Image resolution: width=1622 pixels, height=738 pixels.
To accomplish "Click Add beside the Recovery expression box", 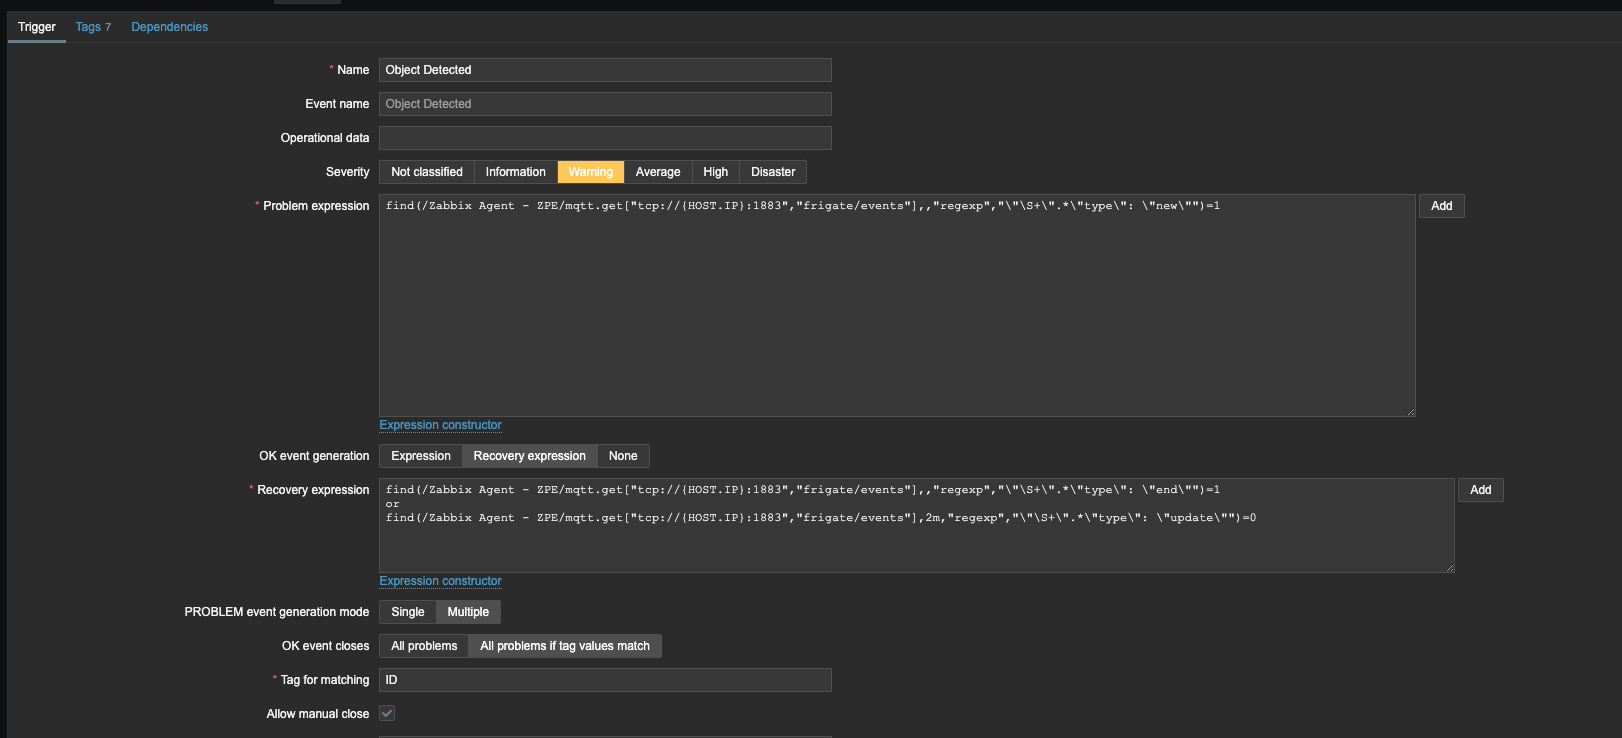I will 1480,490.
